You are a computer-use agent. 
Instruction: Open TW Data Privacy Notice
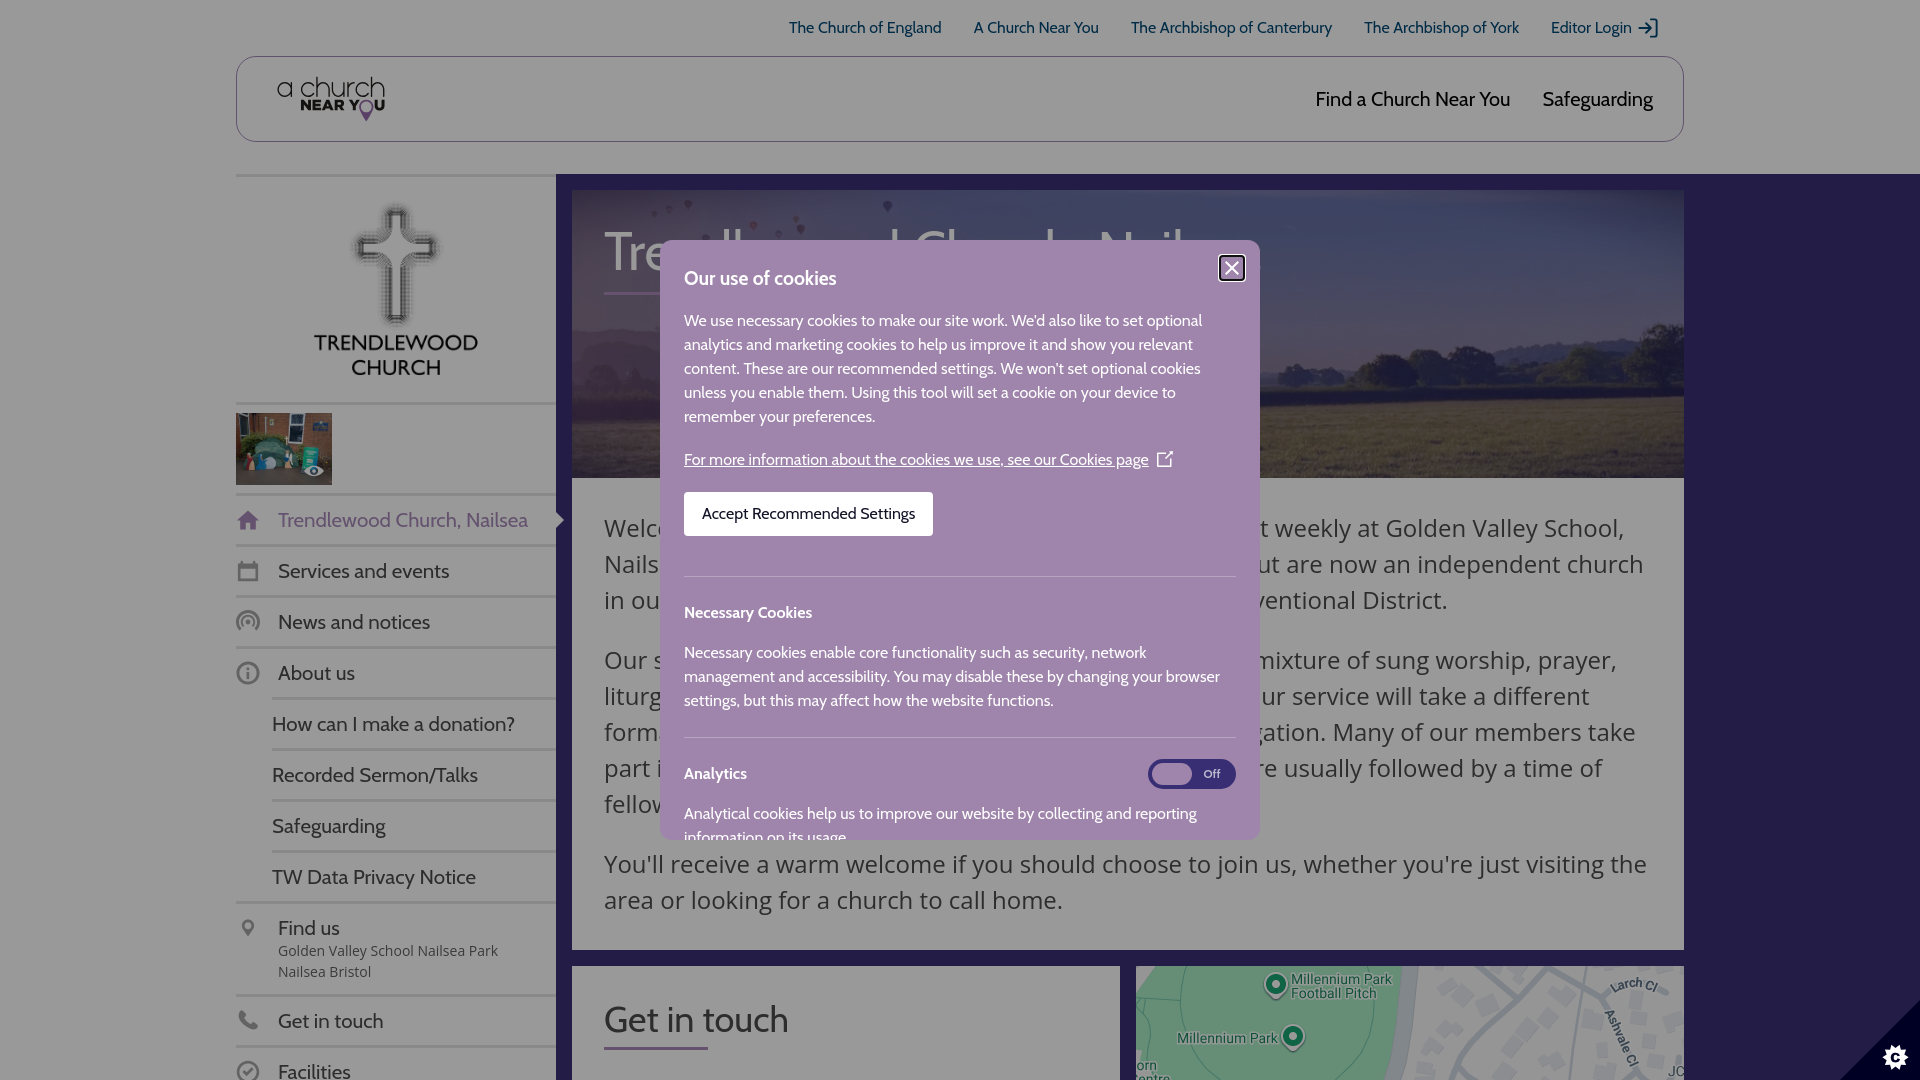pos(374,877)
